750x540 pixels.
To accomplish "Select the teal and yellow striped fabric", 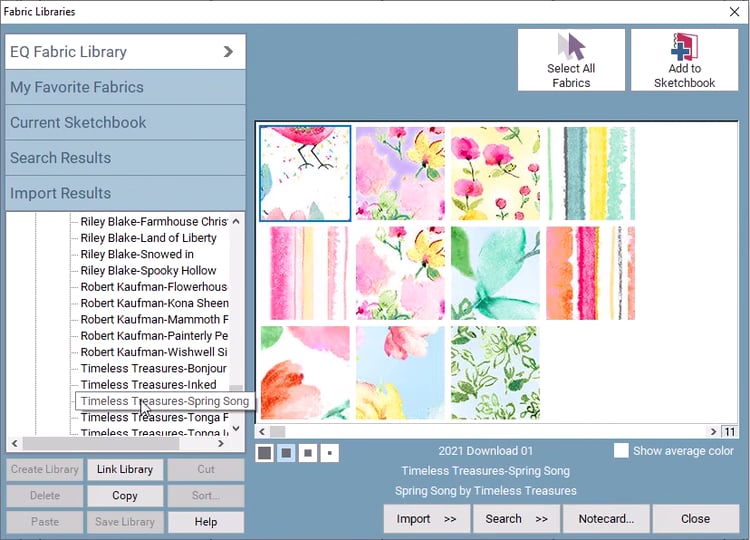I will point(591,173).
